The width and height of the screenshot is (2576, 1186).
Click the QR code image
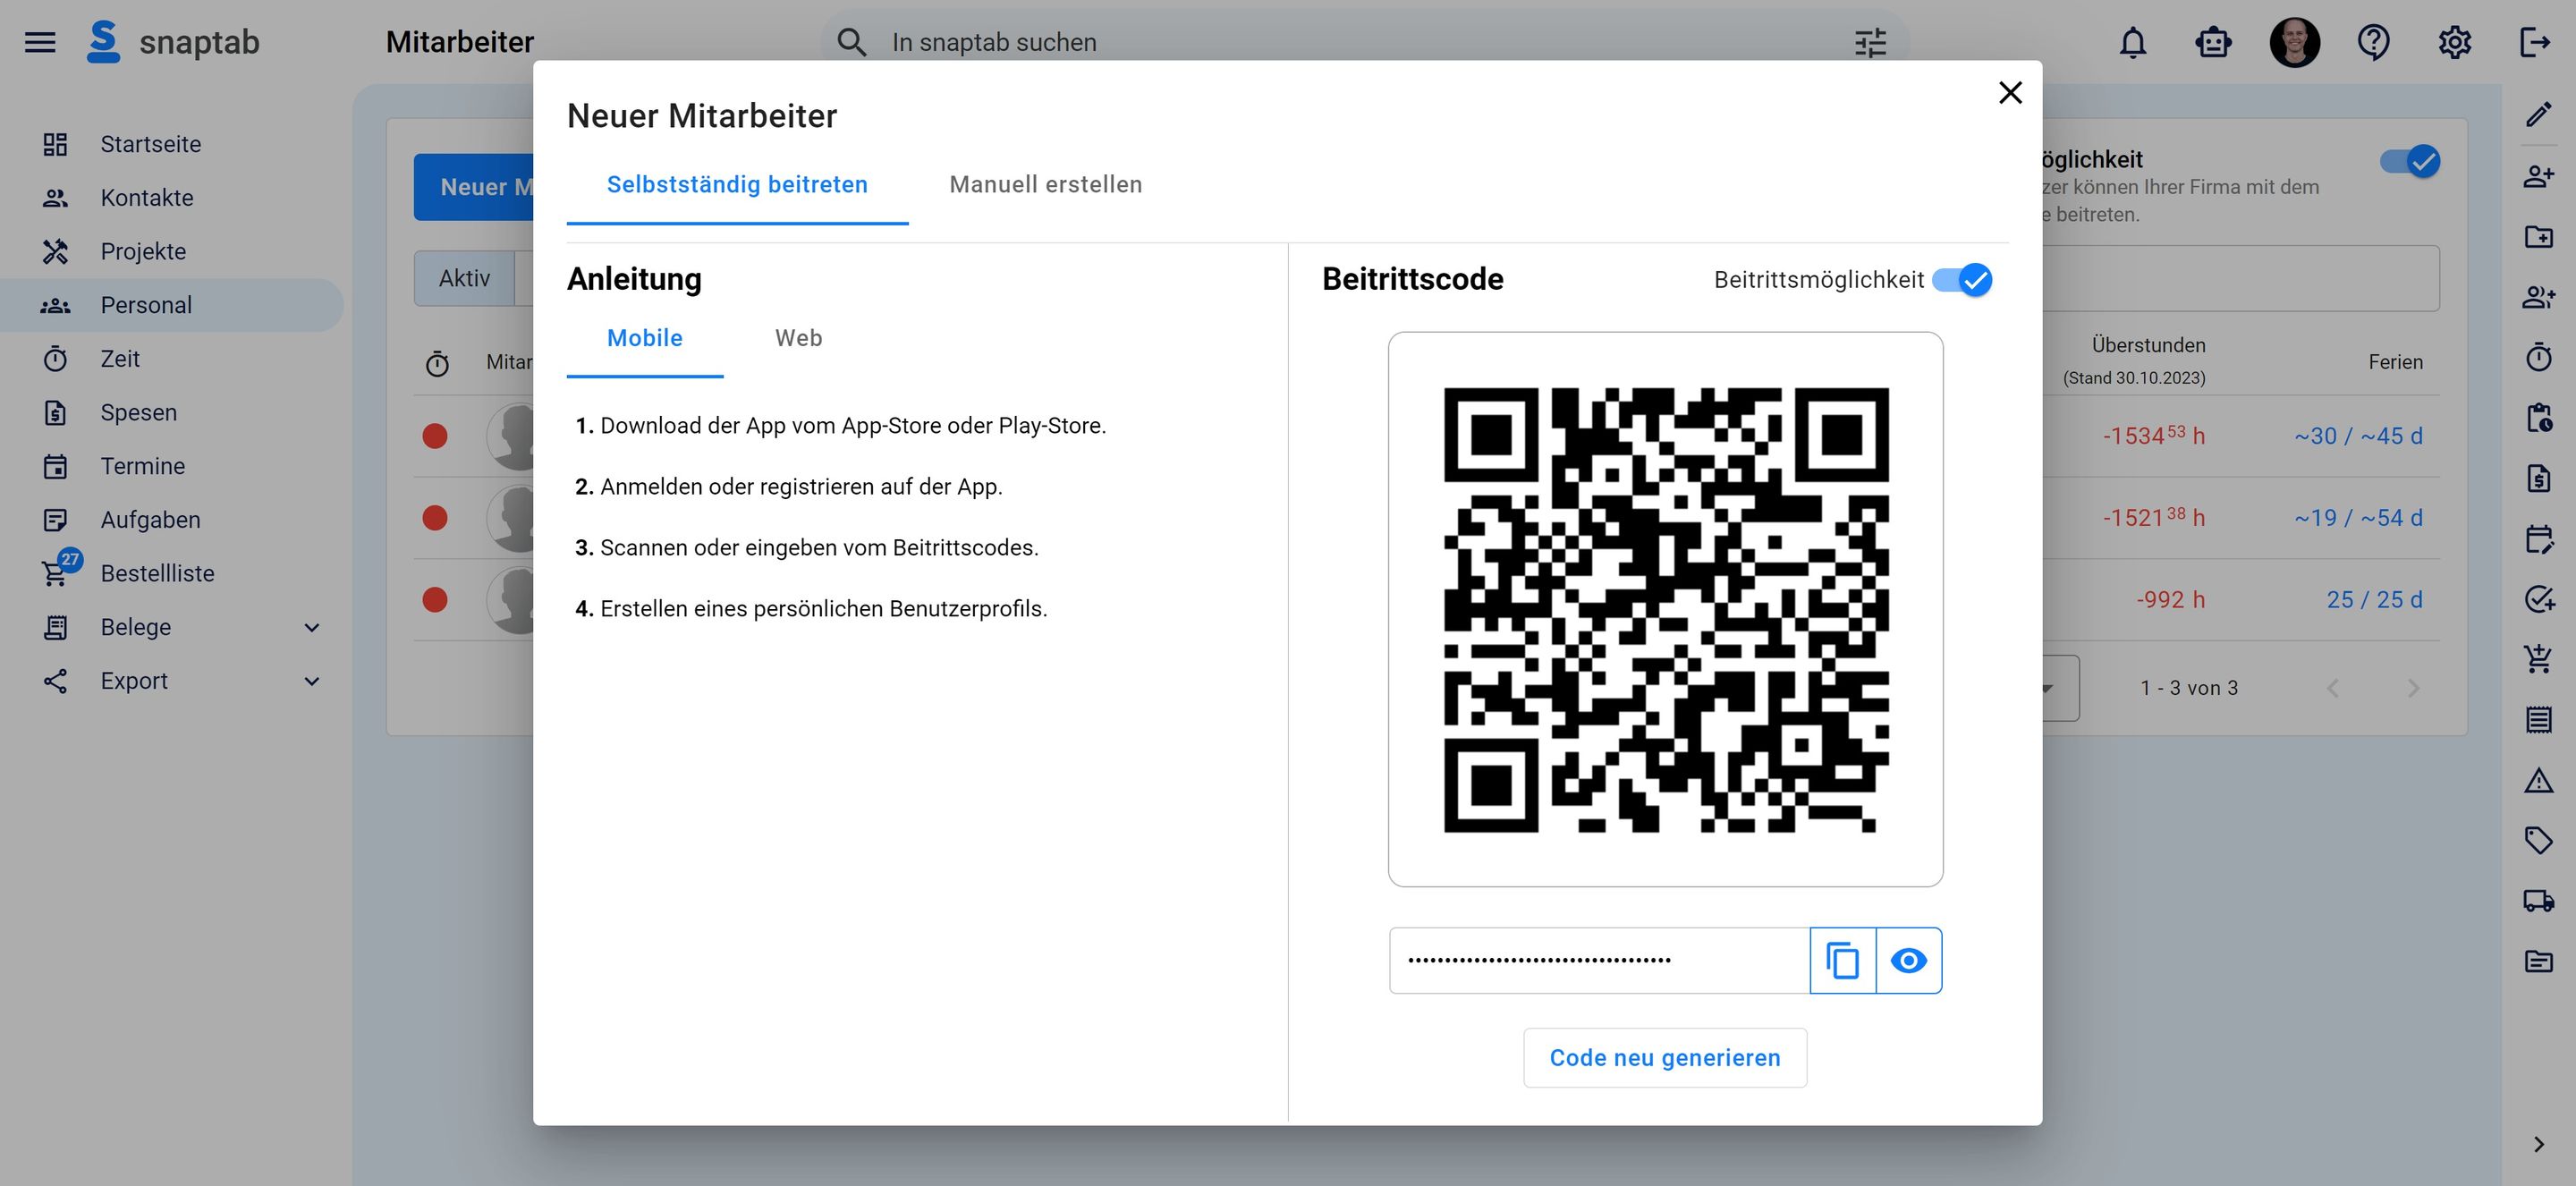(x=1666, y=610)
